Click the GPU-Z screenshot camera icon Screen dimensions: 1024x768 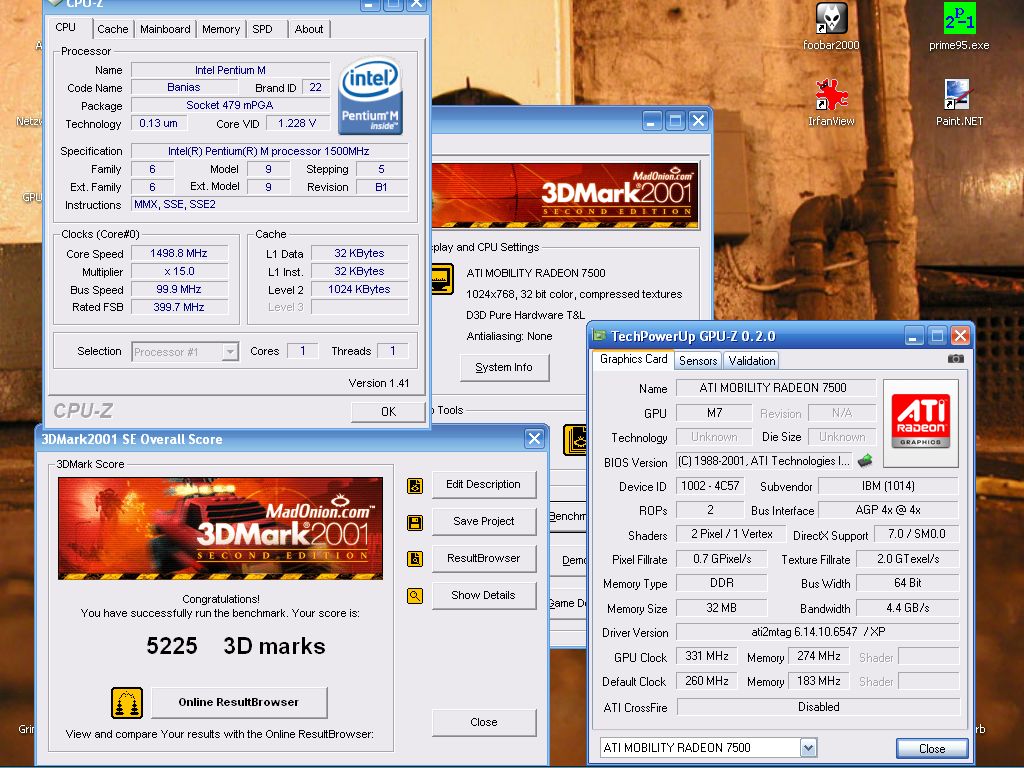pos(955,359)
